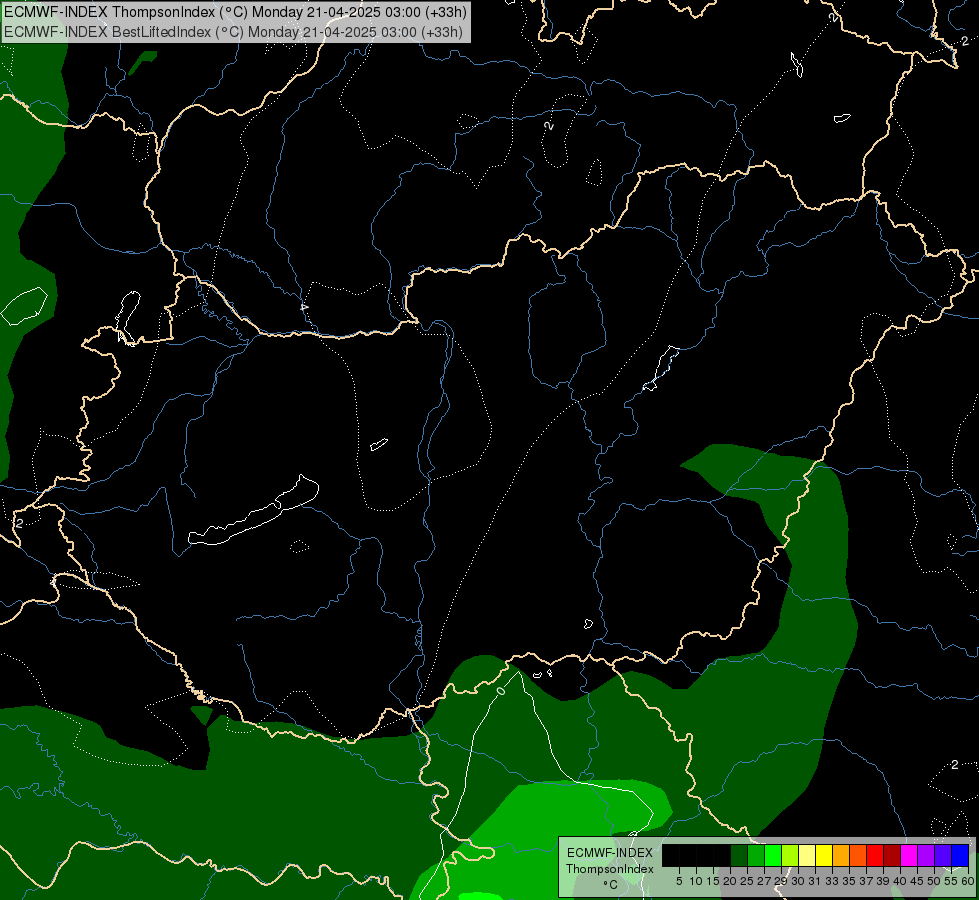Pick the bright yellow 31–33 legend swatch
This screenshot has height=900, width=979.
click(x=824, y=855)
